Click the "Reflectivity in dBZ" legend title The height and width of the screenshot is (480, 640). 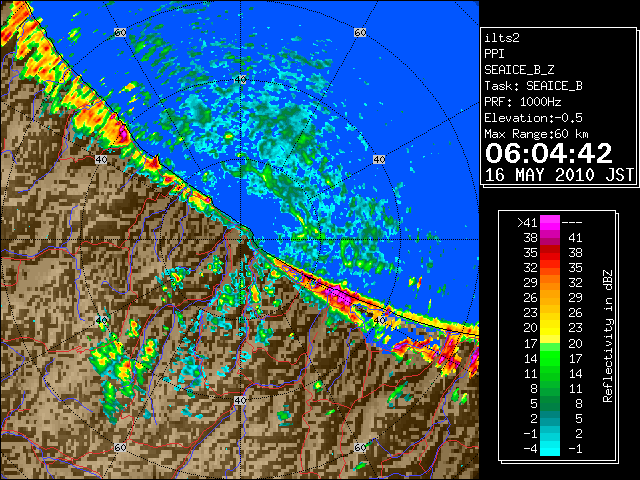coord(608,336)
